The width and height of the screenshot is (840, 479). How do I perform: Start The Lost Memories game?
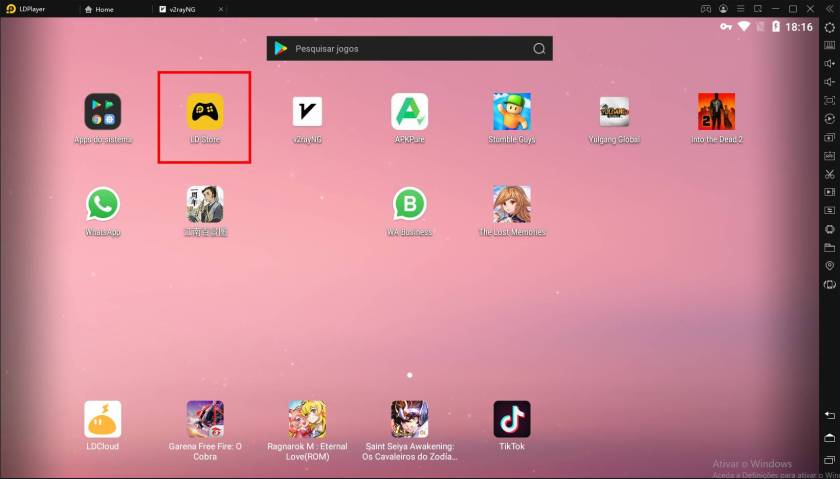pyautogui.click(x=512, y=204)
